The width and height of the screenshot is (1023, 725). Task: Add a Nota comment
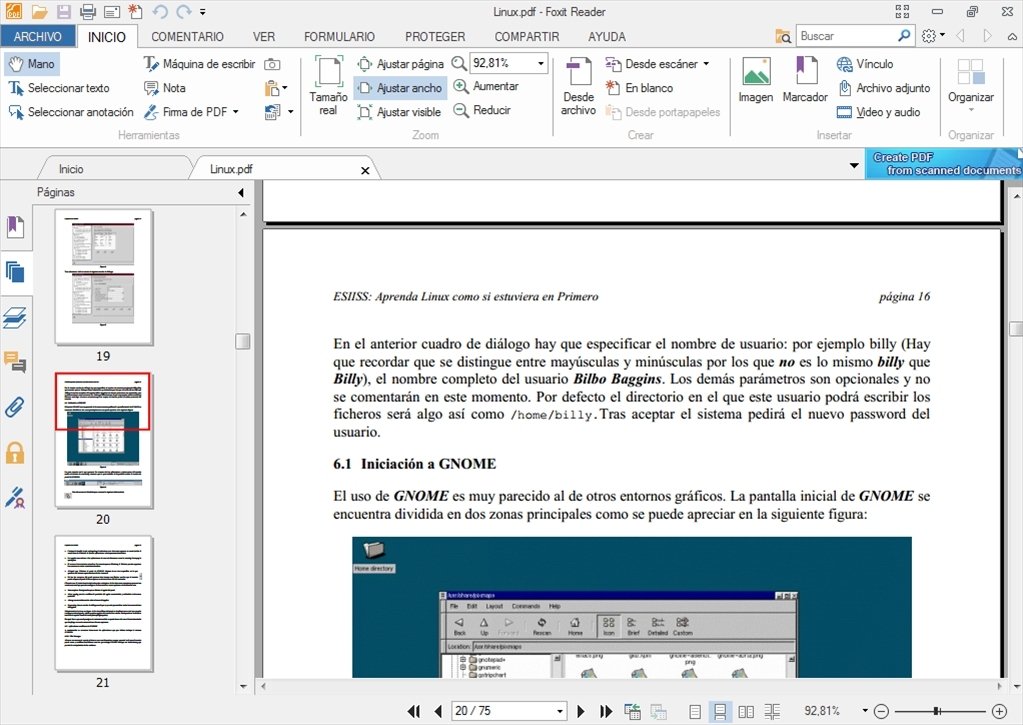[164, 87]
